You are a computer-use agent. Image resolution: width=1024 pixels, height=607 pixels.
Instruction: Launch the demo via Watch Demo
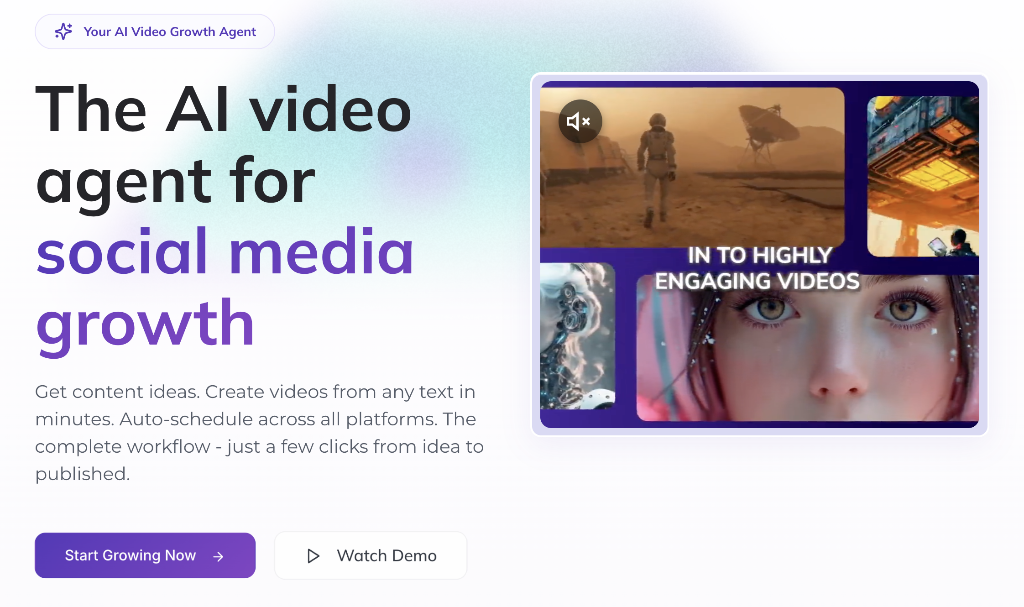click(370, 555)
